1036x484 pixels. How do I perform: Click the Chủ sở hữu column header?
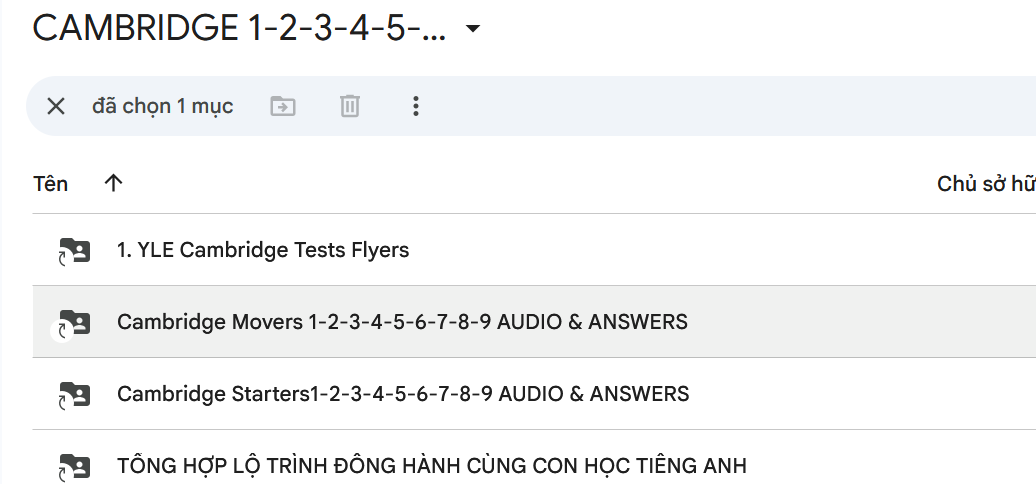[x=985, y=184]
